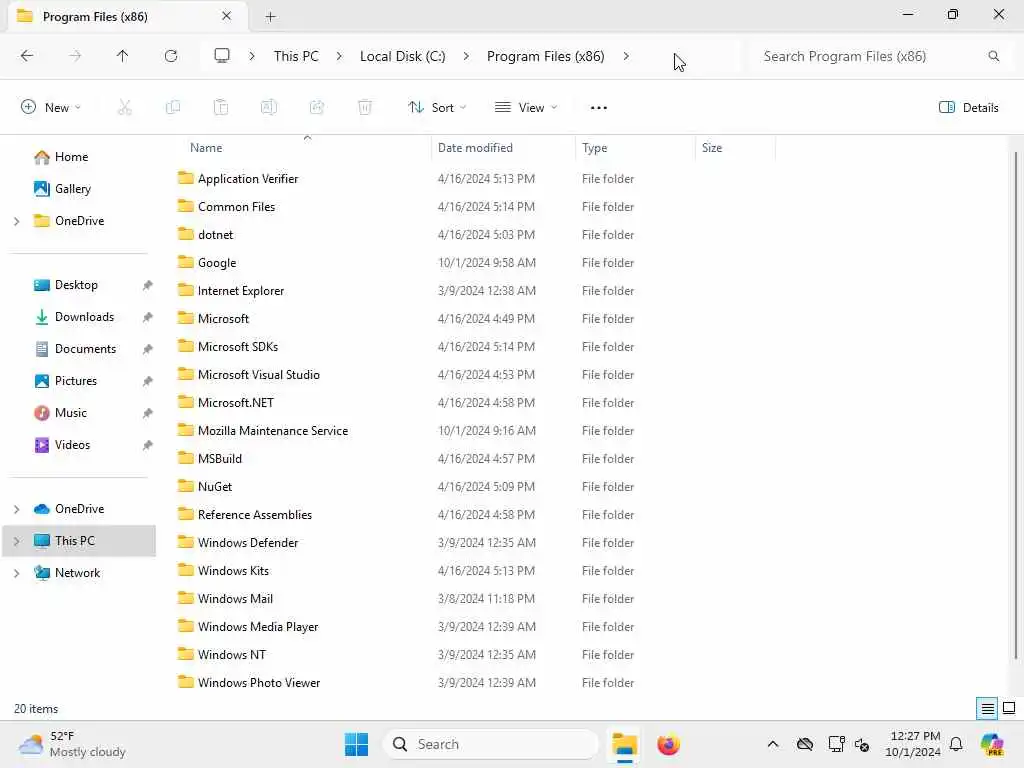Screen dimensions: 1024x768
Task: Click the PC monitor icon in address bar
Action: (222, 56)
